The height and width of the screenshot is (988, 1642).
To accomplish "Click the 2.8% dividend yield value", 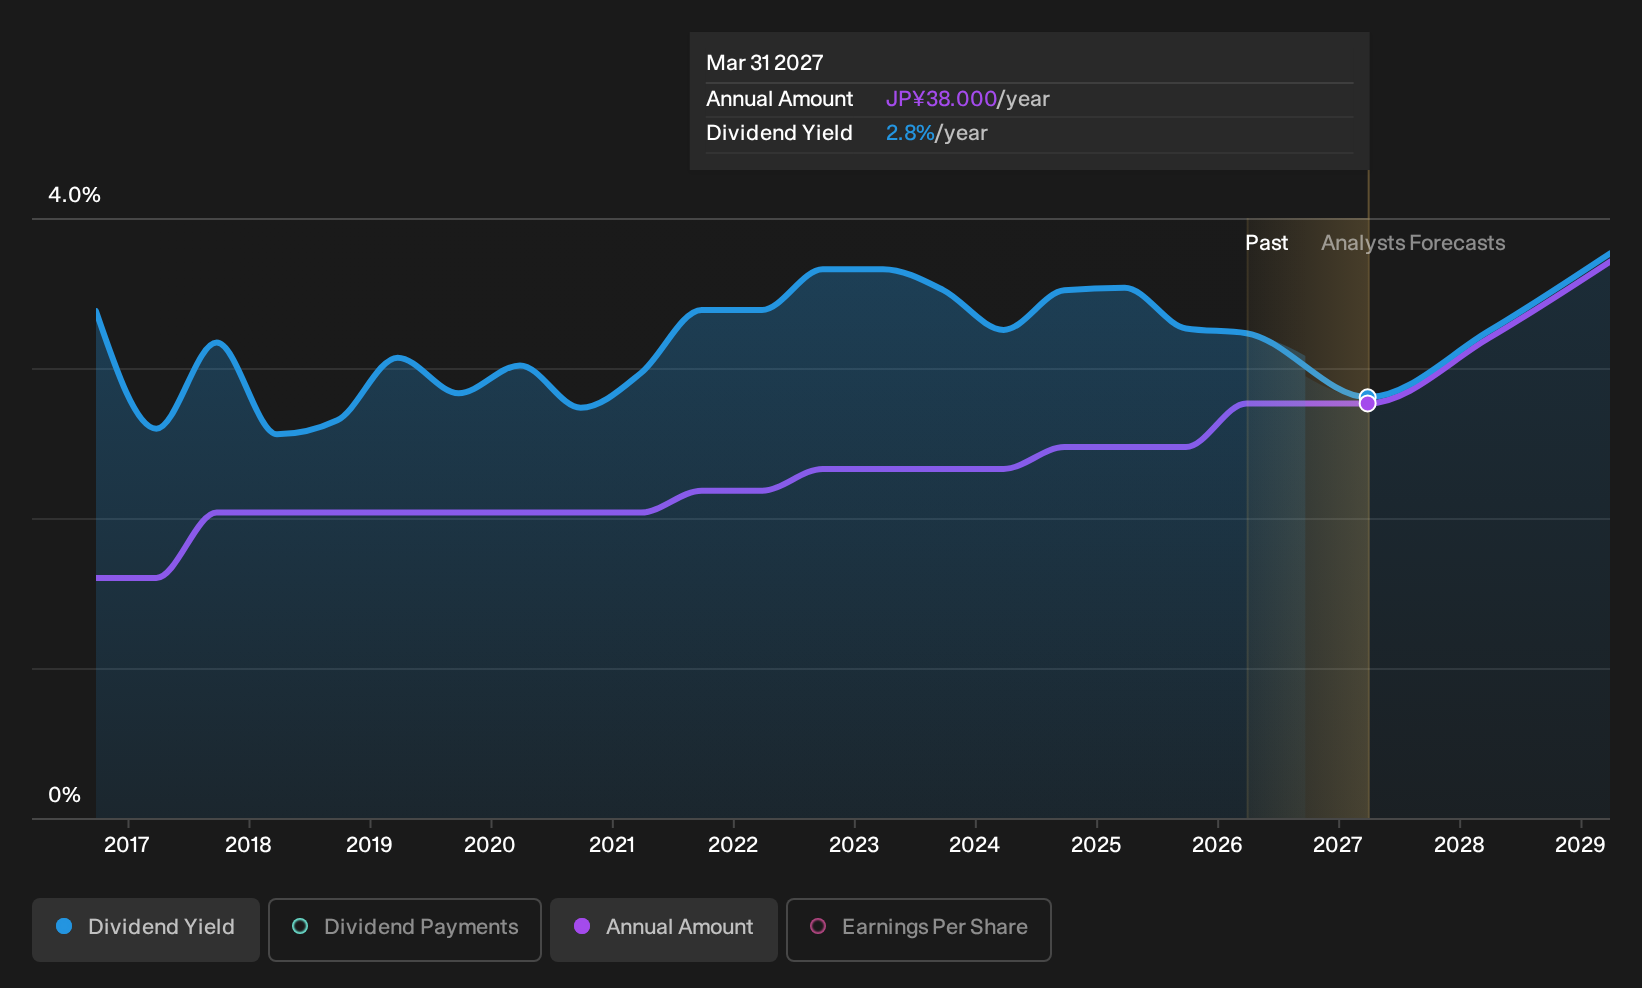I will (x=910, y=133).
